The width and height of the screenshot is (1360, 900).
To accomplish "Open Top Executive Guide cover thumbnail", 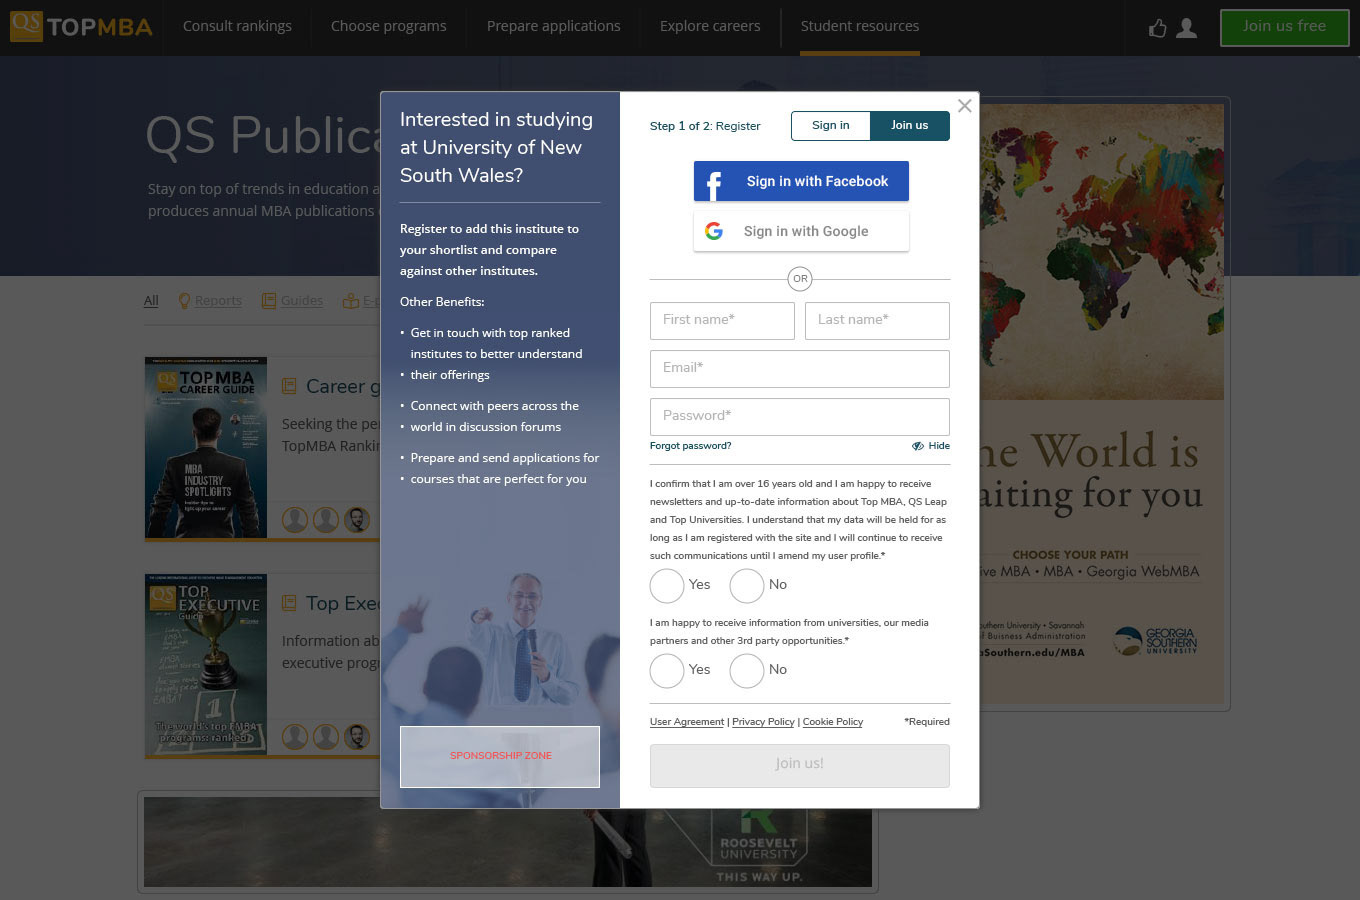I will (206, 665).
